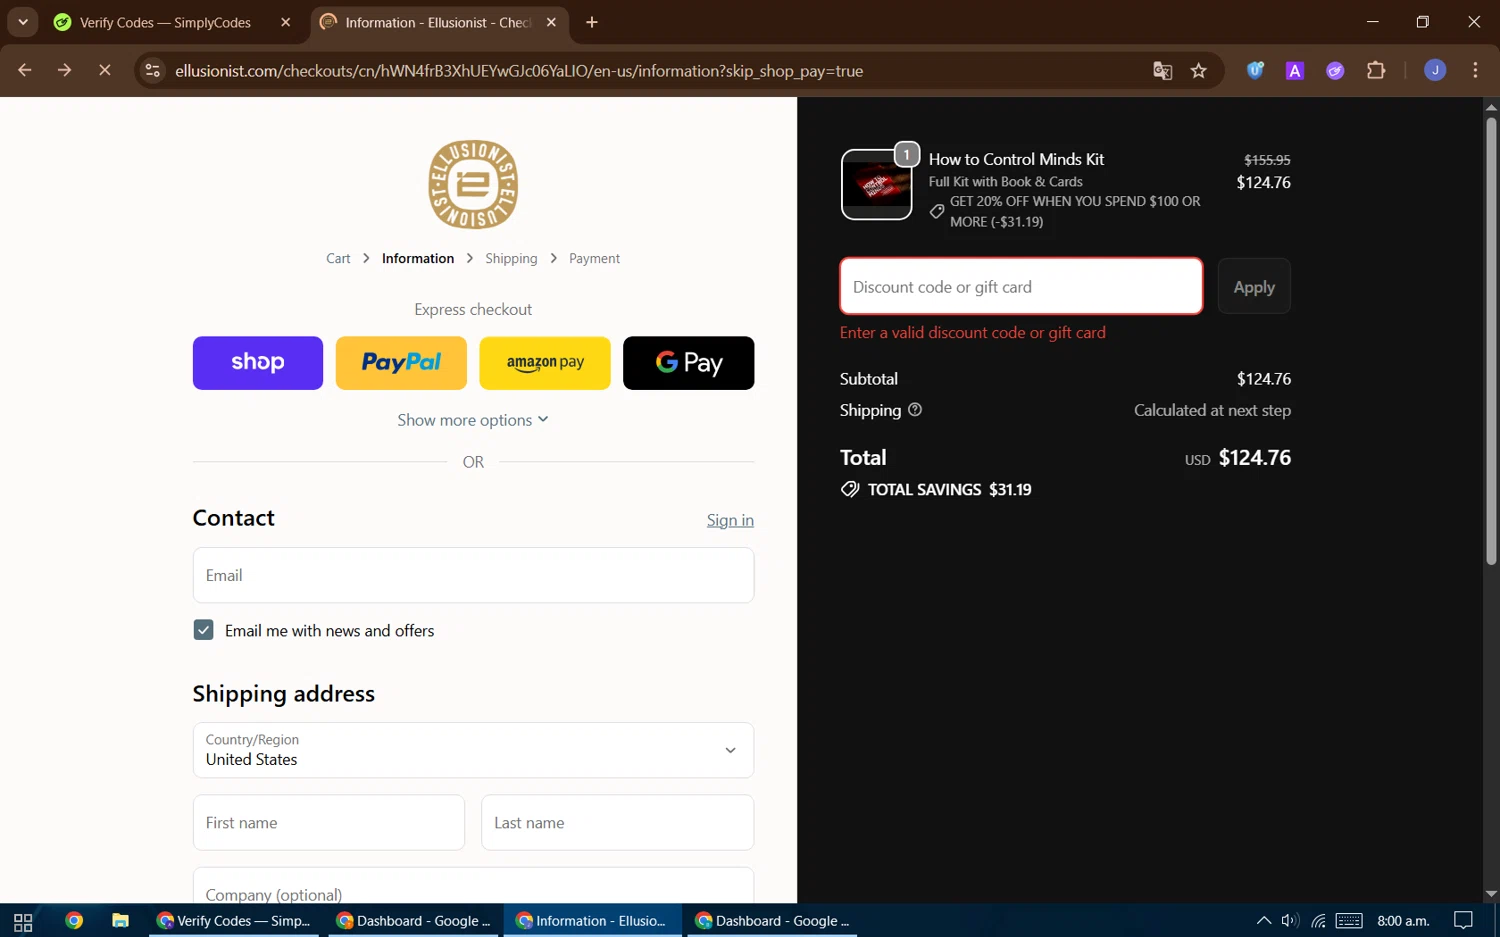Screen dimensions: 1500x937
Task: Click the Ellusionist logo
Action: pos(473,184)
